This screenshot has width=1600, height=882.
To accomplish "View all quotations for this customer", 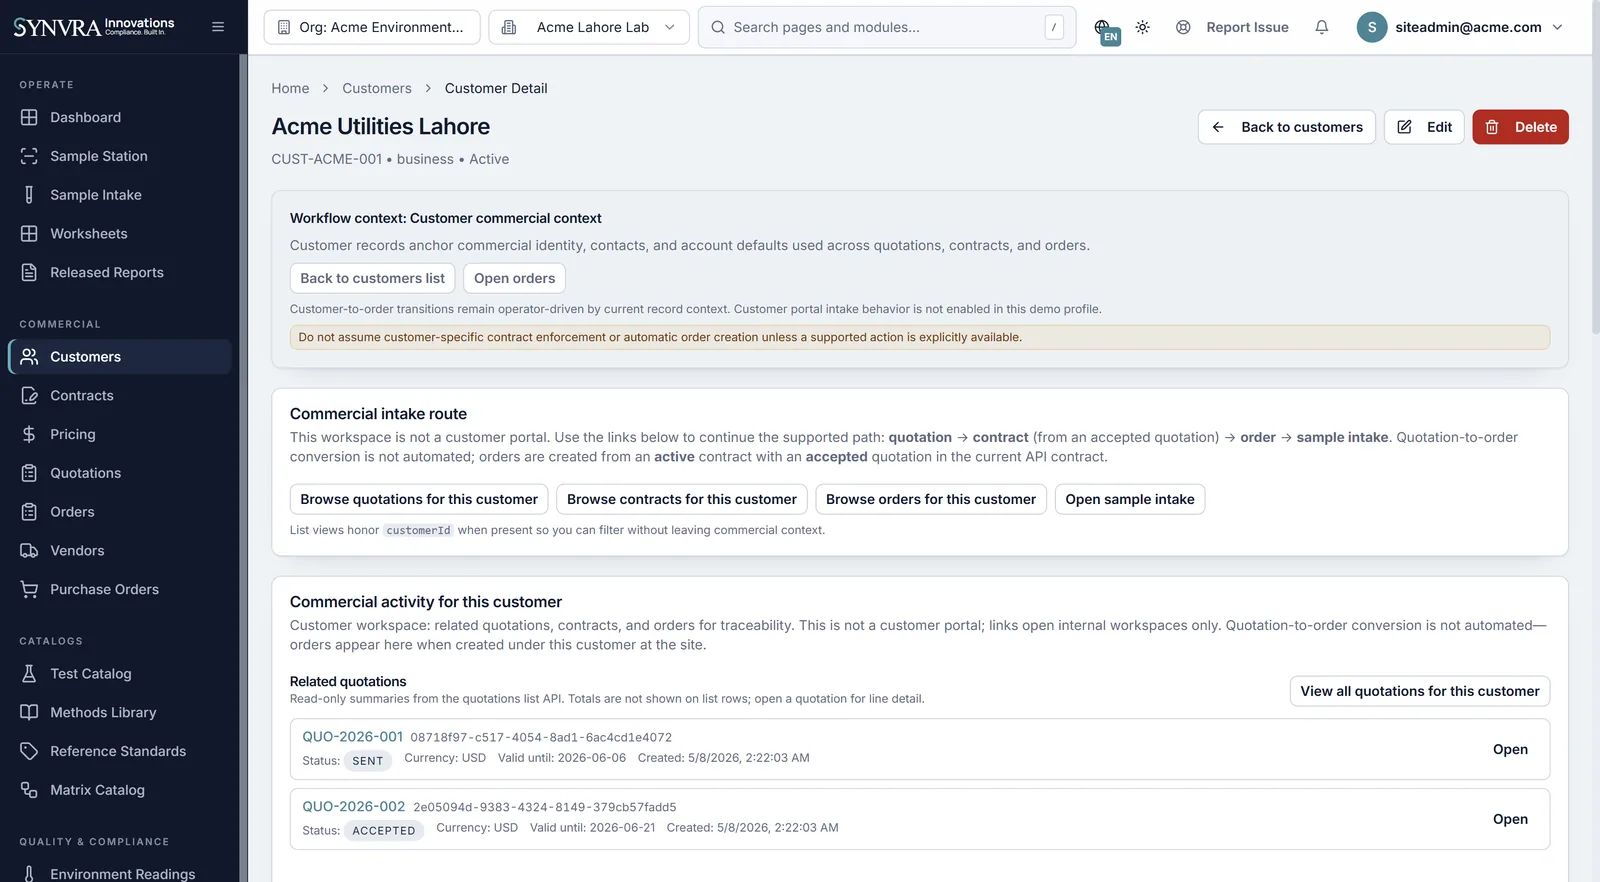I will (1420, 691).
